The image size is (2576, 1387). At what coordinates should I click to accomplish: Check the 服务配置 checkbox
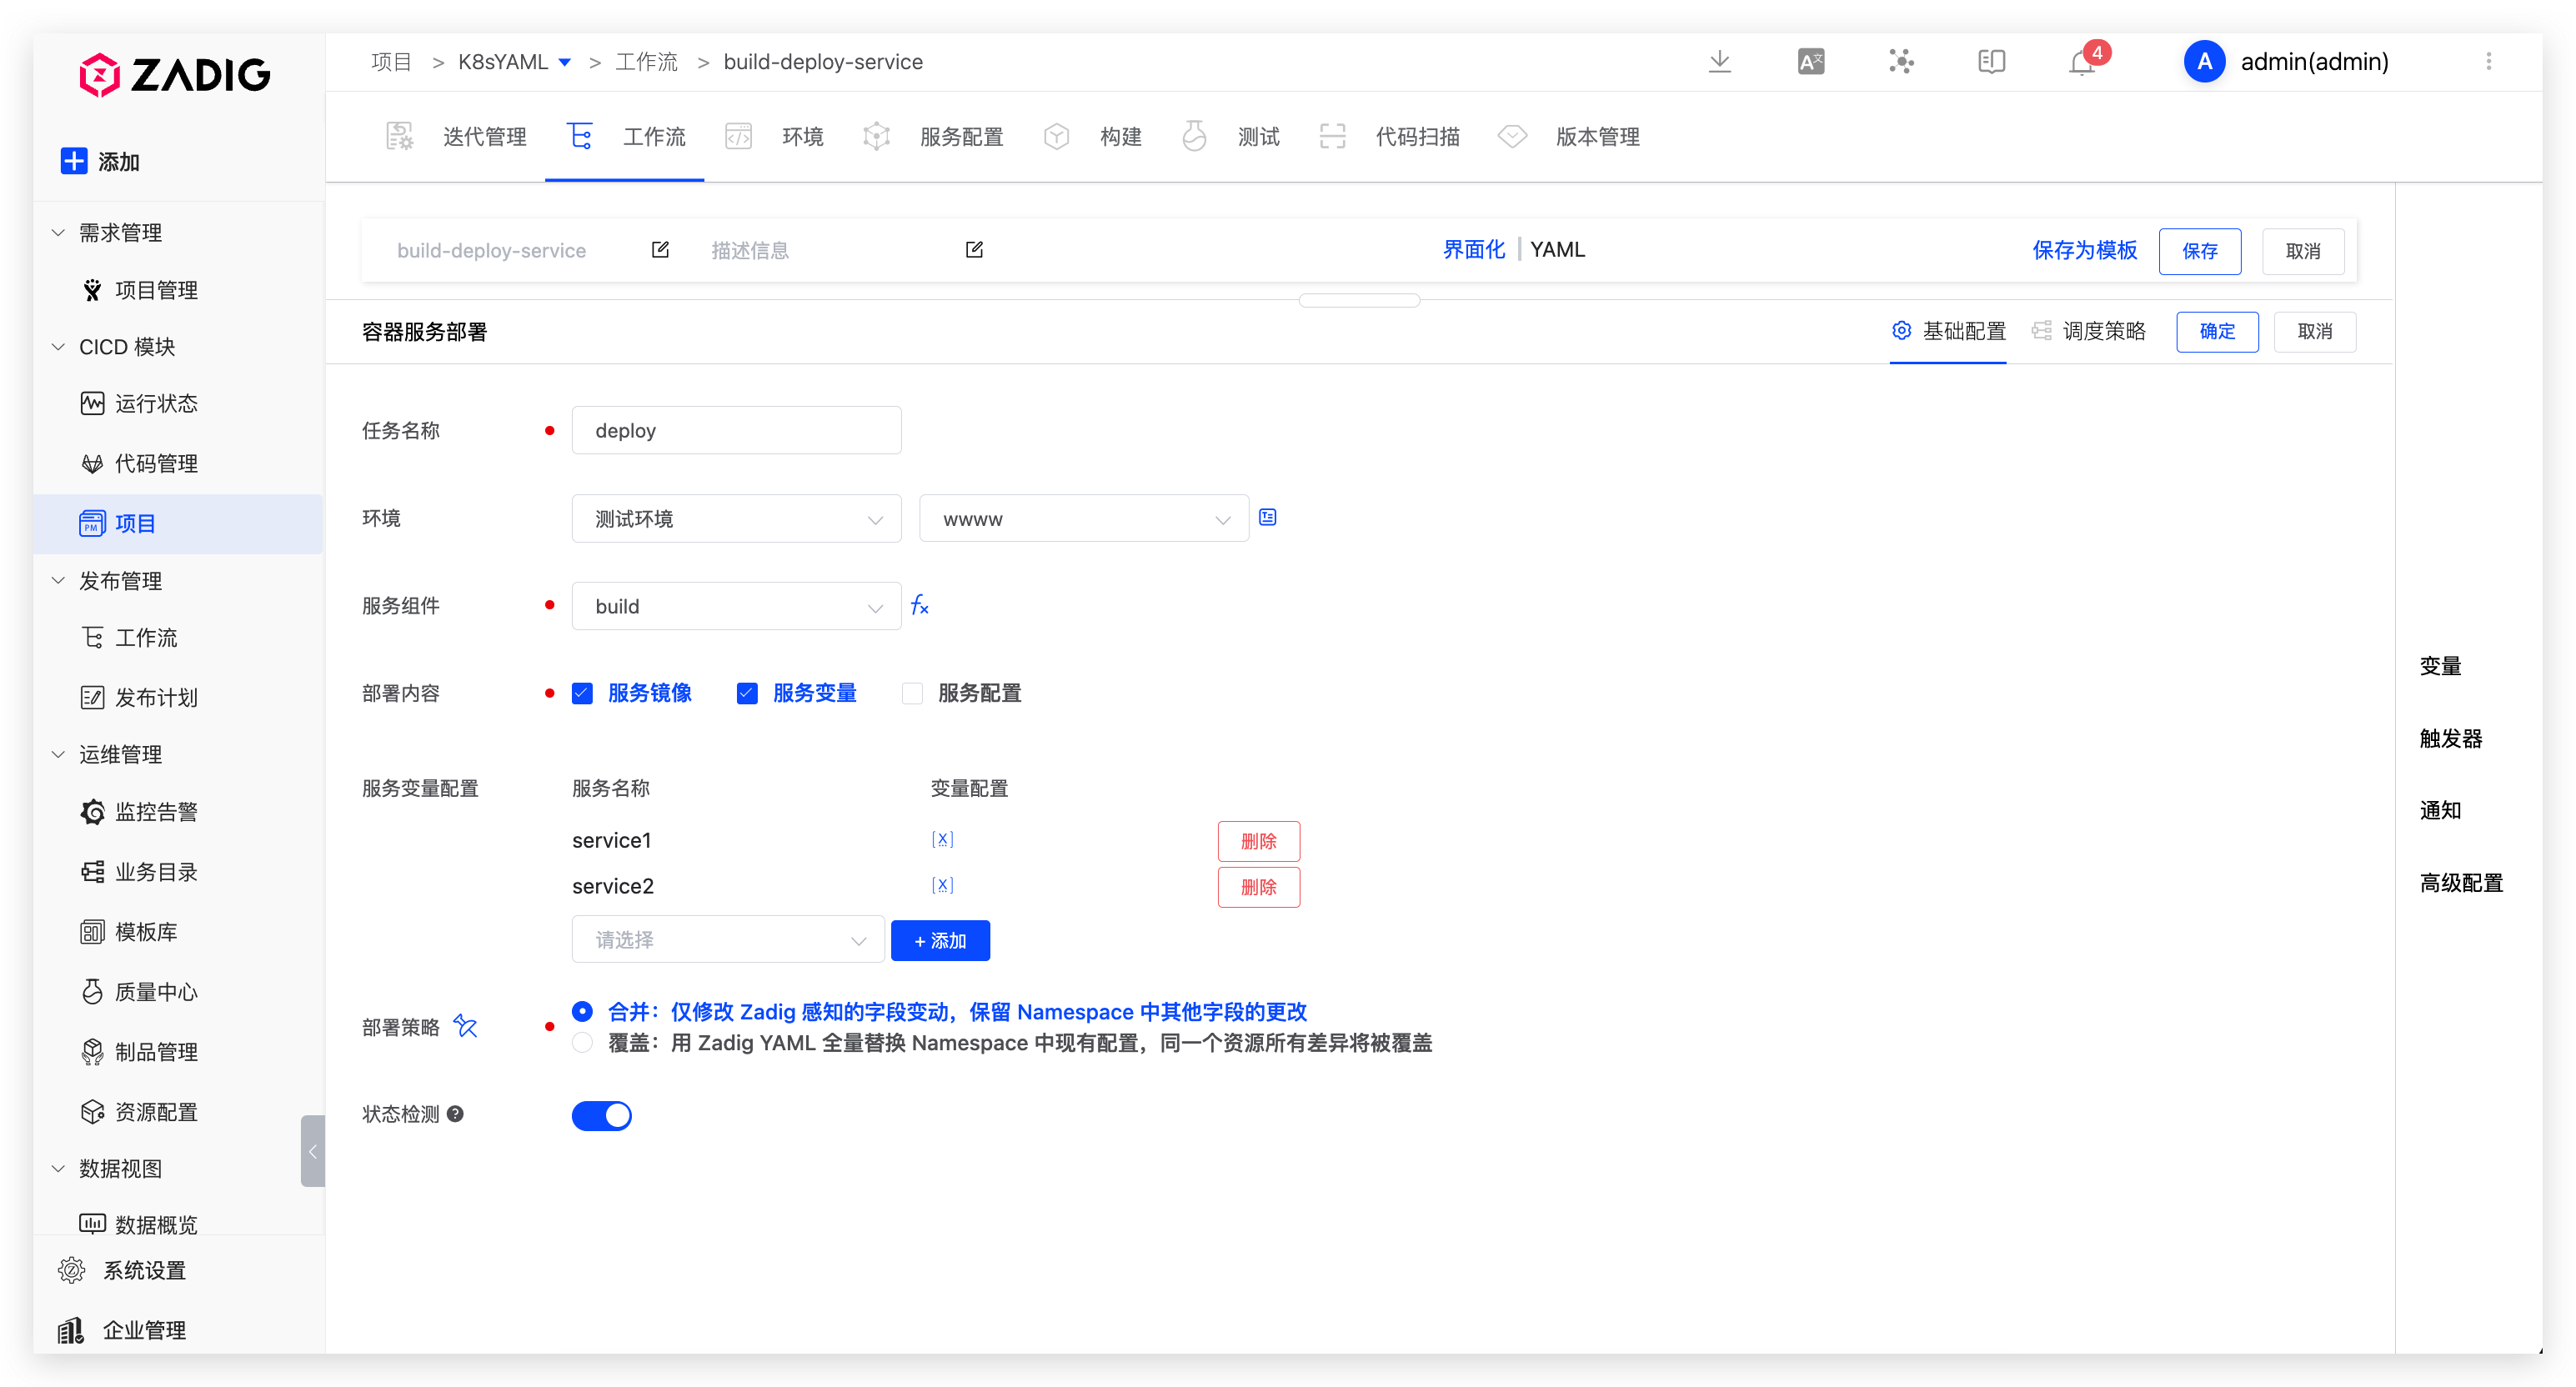pyautogui.click(x=912, y=693)
